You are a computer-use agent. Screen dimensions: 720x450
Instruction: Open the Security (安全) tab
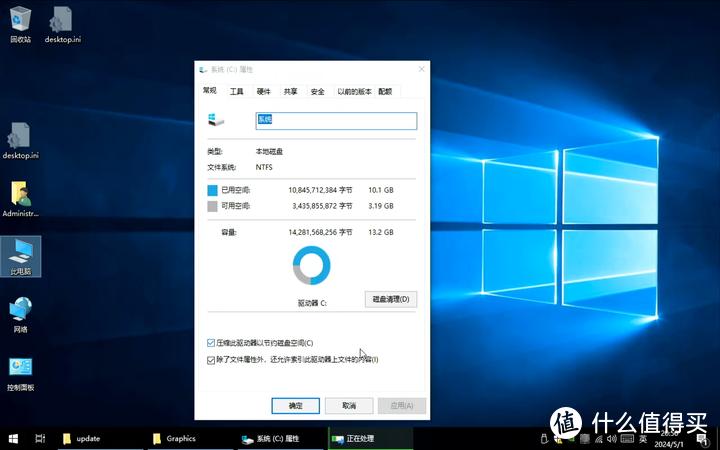pyautogui.click(x=317, y=91)
